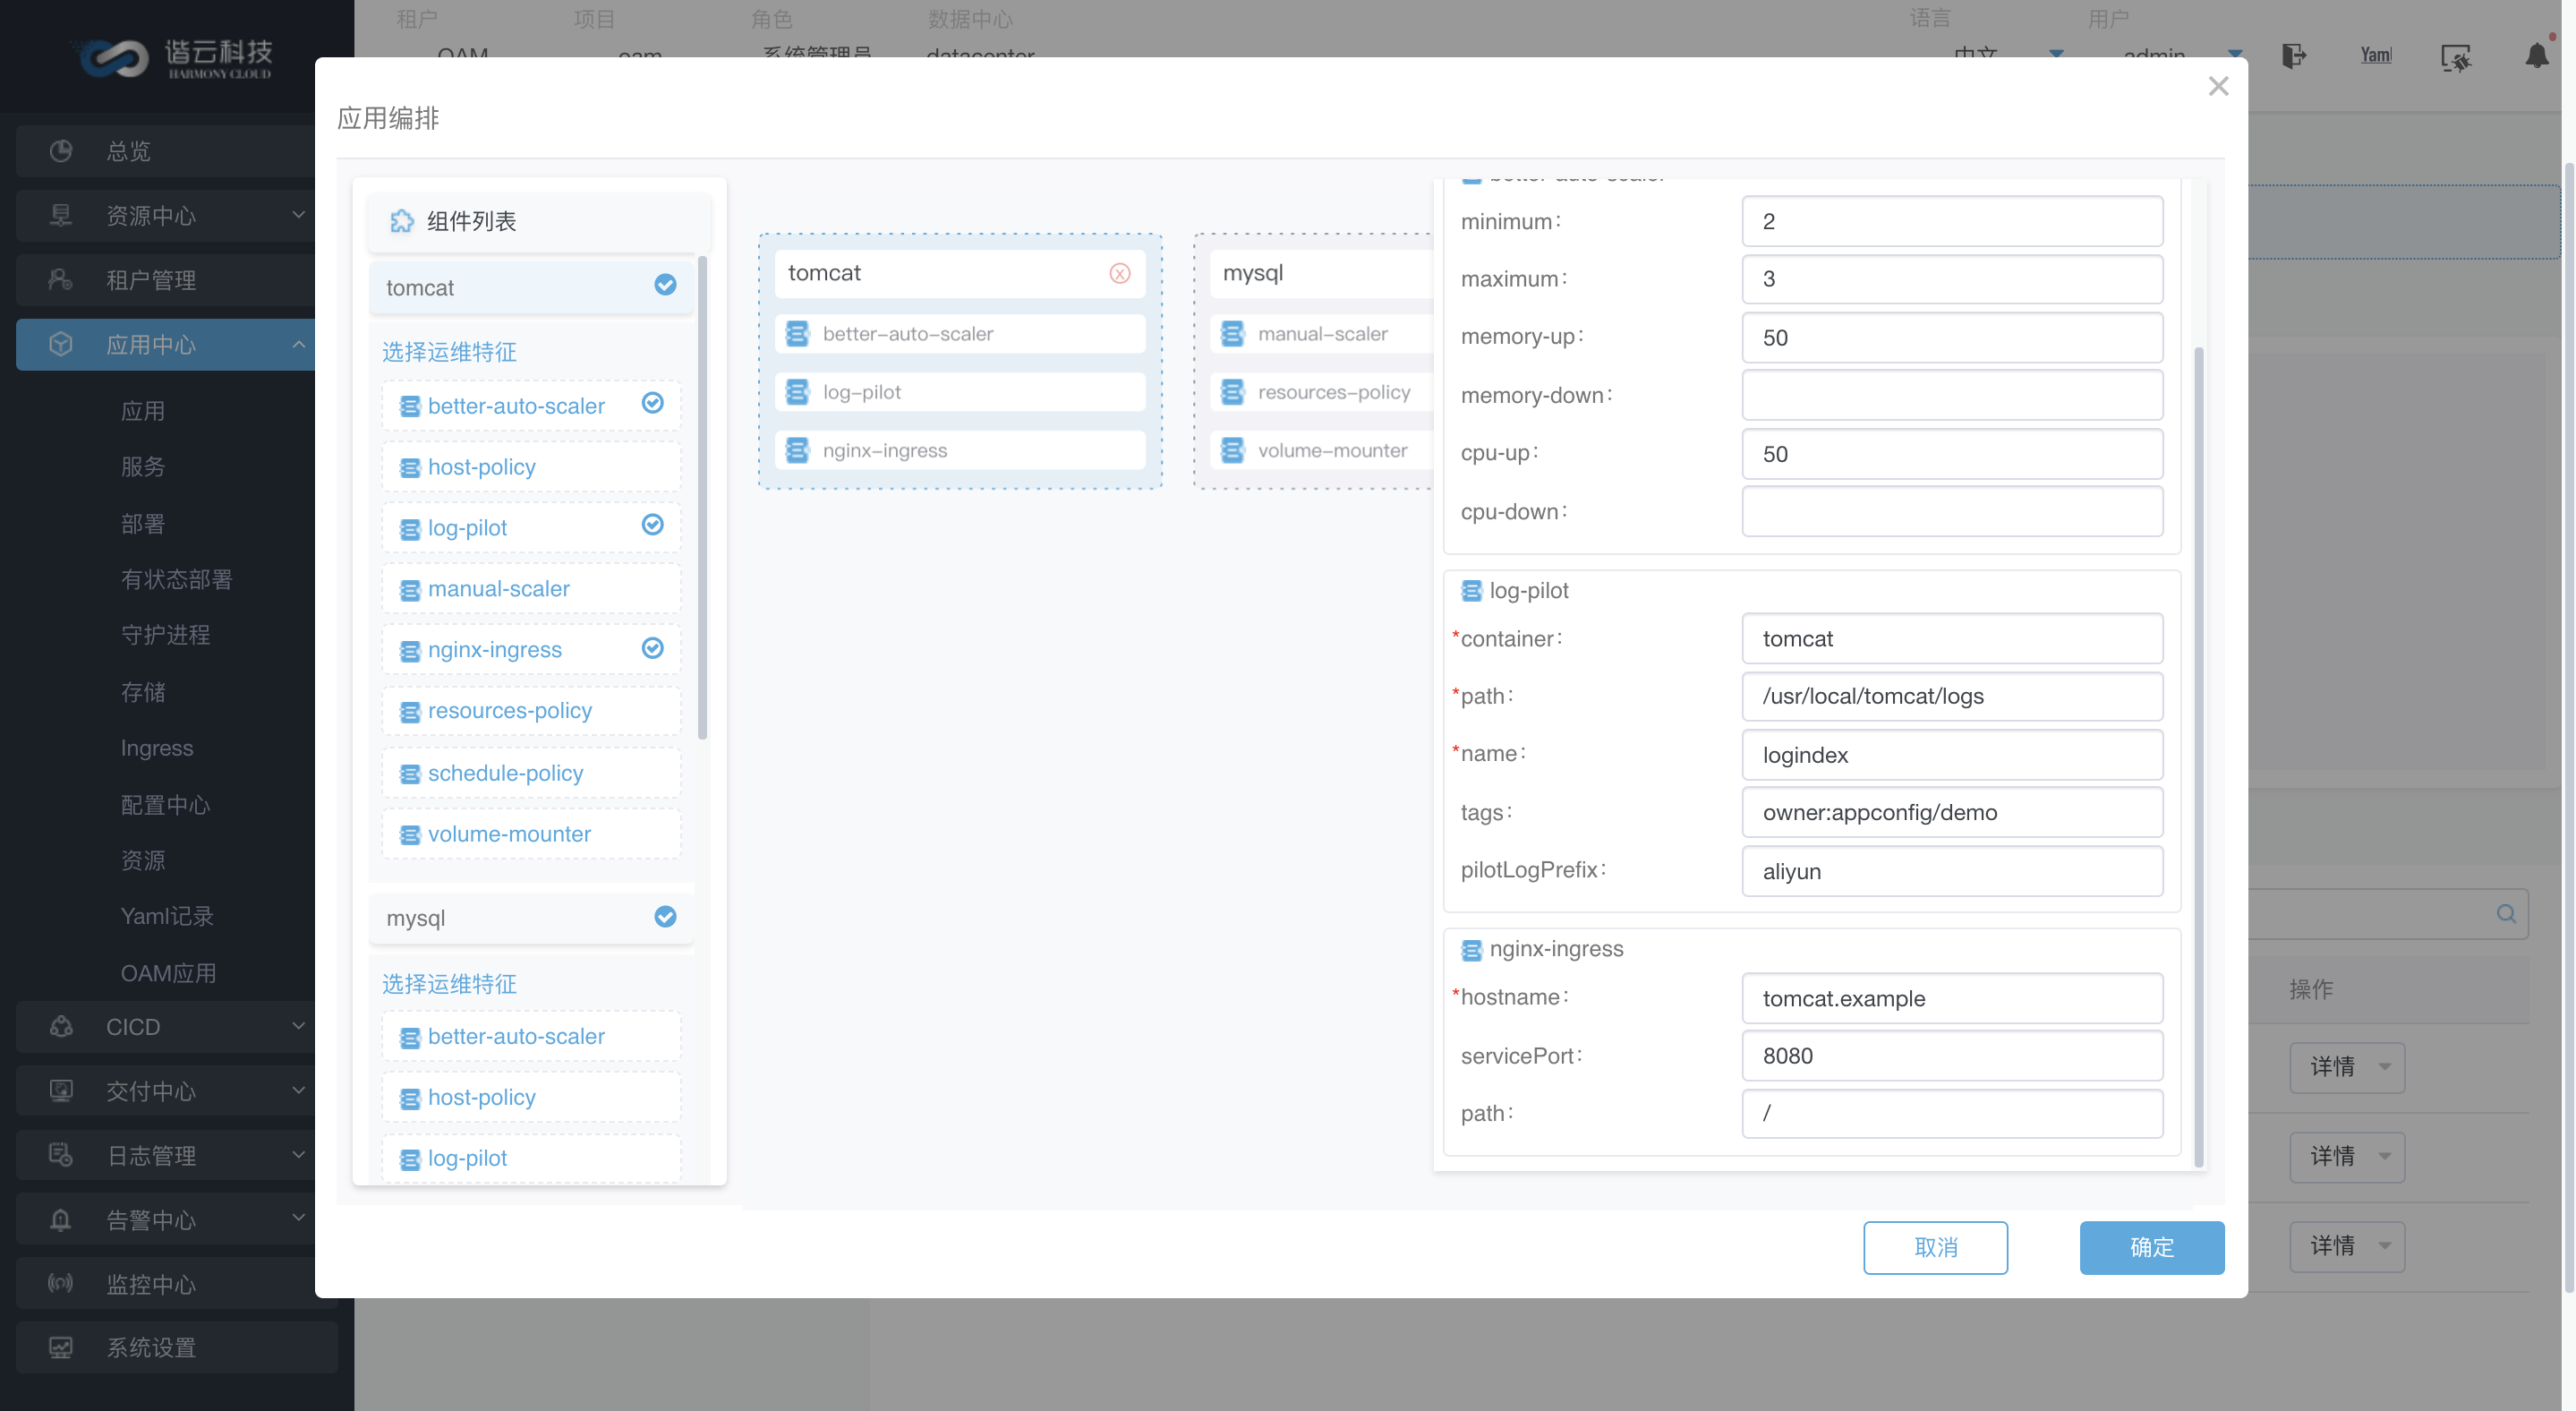Click the notification bell icon
2576x1411 pixels.
[x=2536, y=56]
